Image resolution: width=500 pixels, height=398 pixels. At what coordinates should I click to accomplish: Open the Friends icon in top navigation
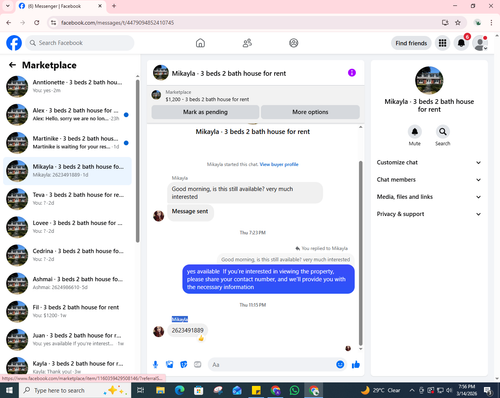[247, 43]
